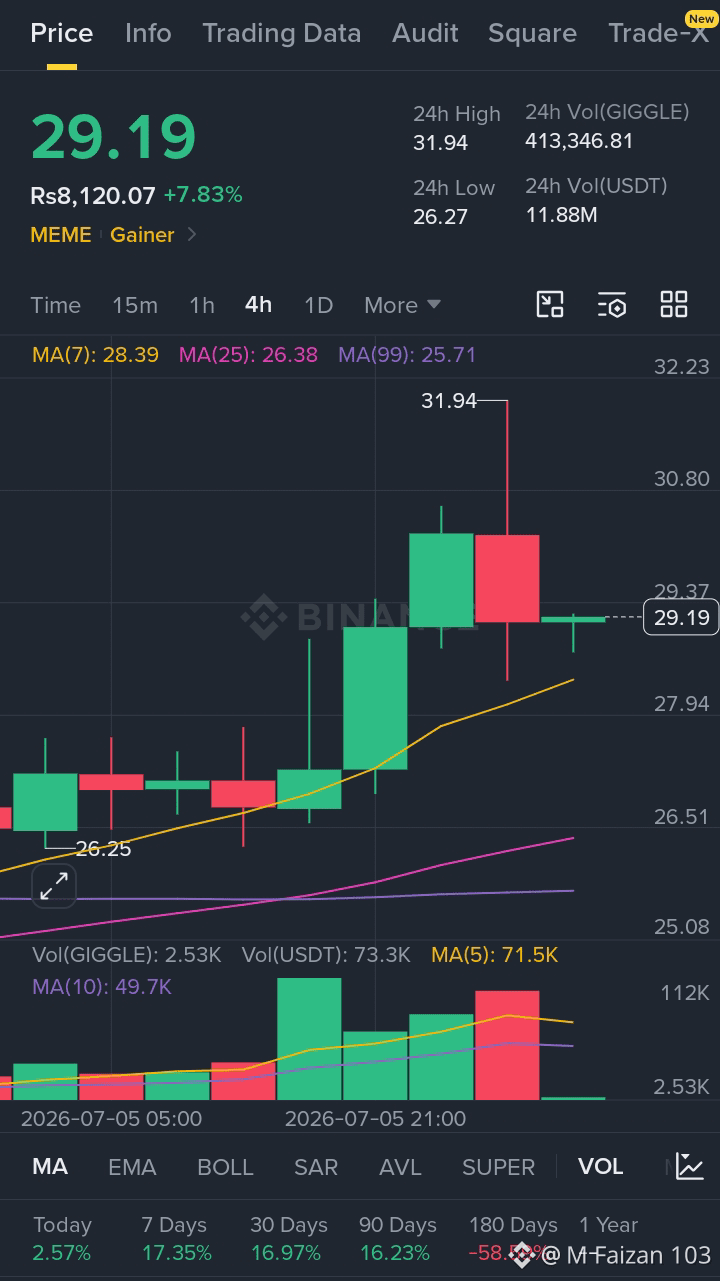Toggle the MA indicator
This screenshot has height=1281, width=720.
click(x=50, y=1167)
